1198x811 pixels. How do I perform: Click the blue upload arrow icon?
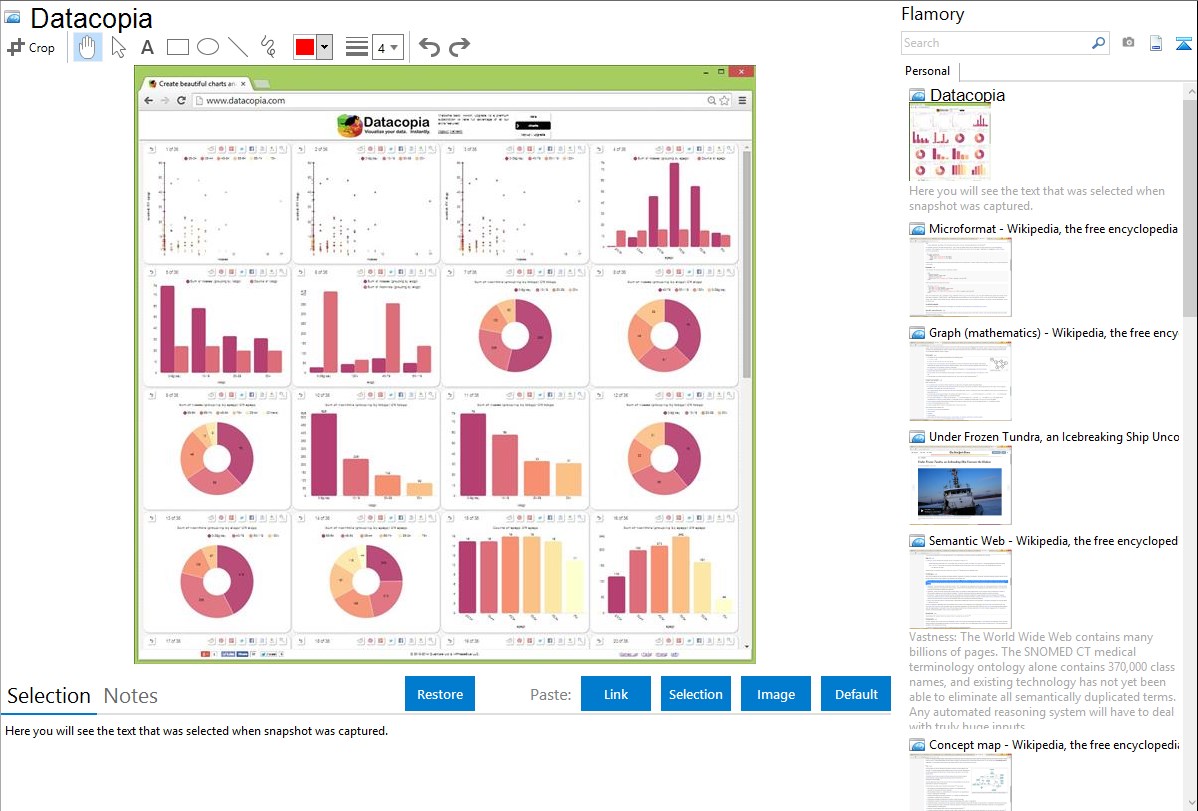1183,44
